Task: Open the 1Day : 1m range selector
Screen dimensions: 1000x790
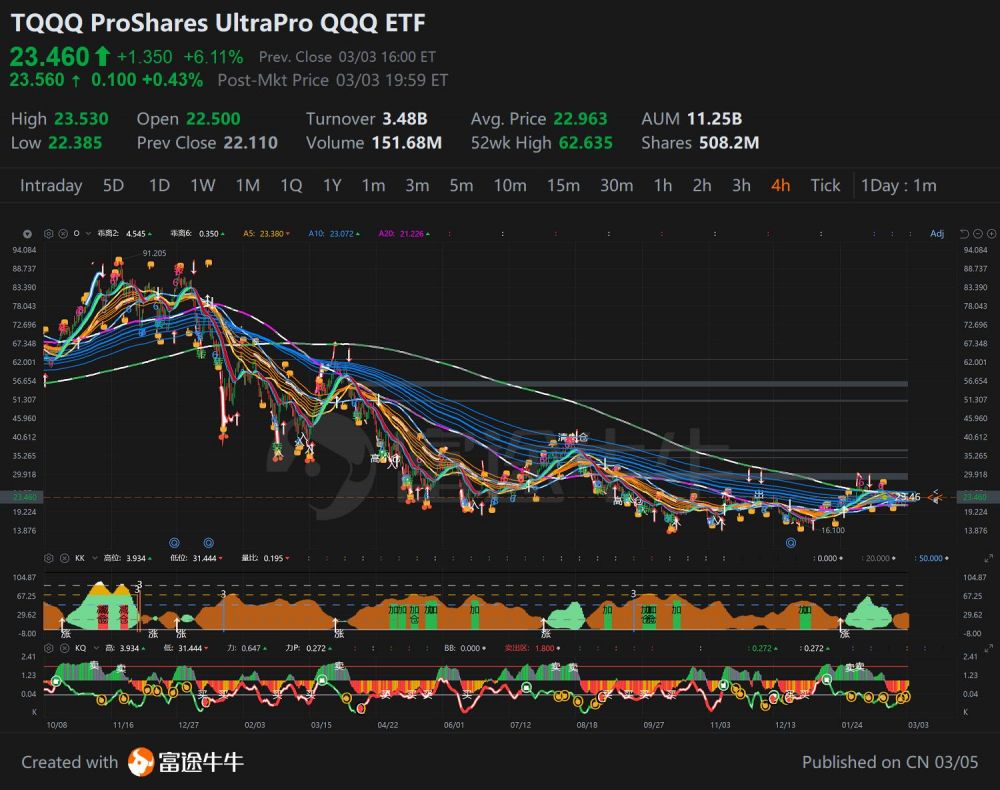Action: tap(898, 185)
